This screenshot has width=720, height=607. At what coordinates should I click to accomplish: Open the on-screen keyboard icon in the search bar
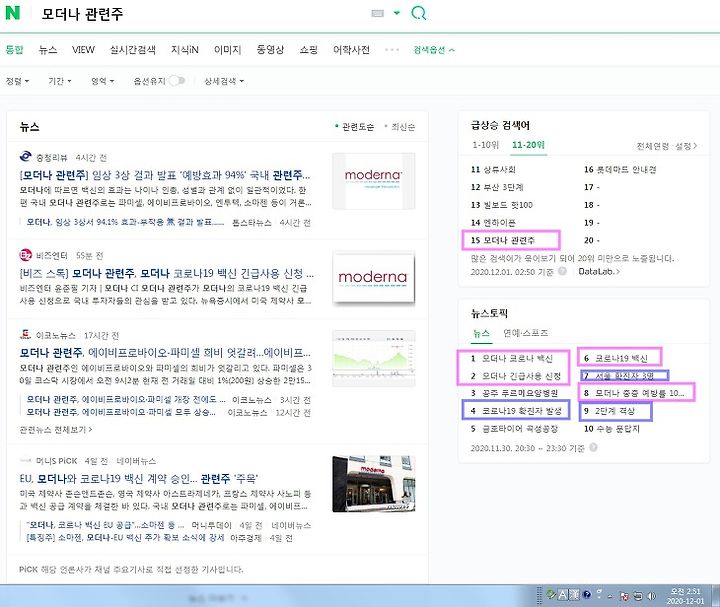click(377, 13)
